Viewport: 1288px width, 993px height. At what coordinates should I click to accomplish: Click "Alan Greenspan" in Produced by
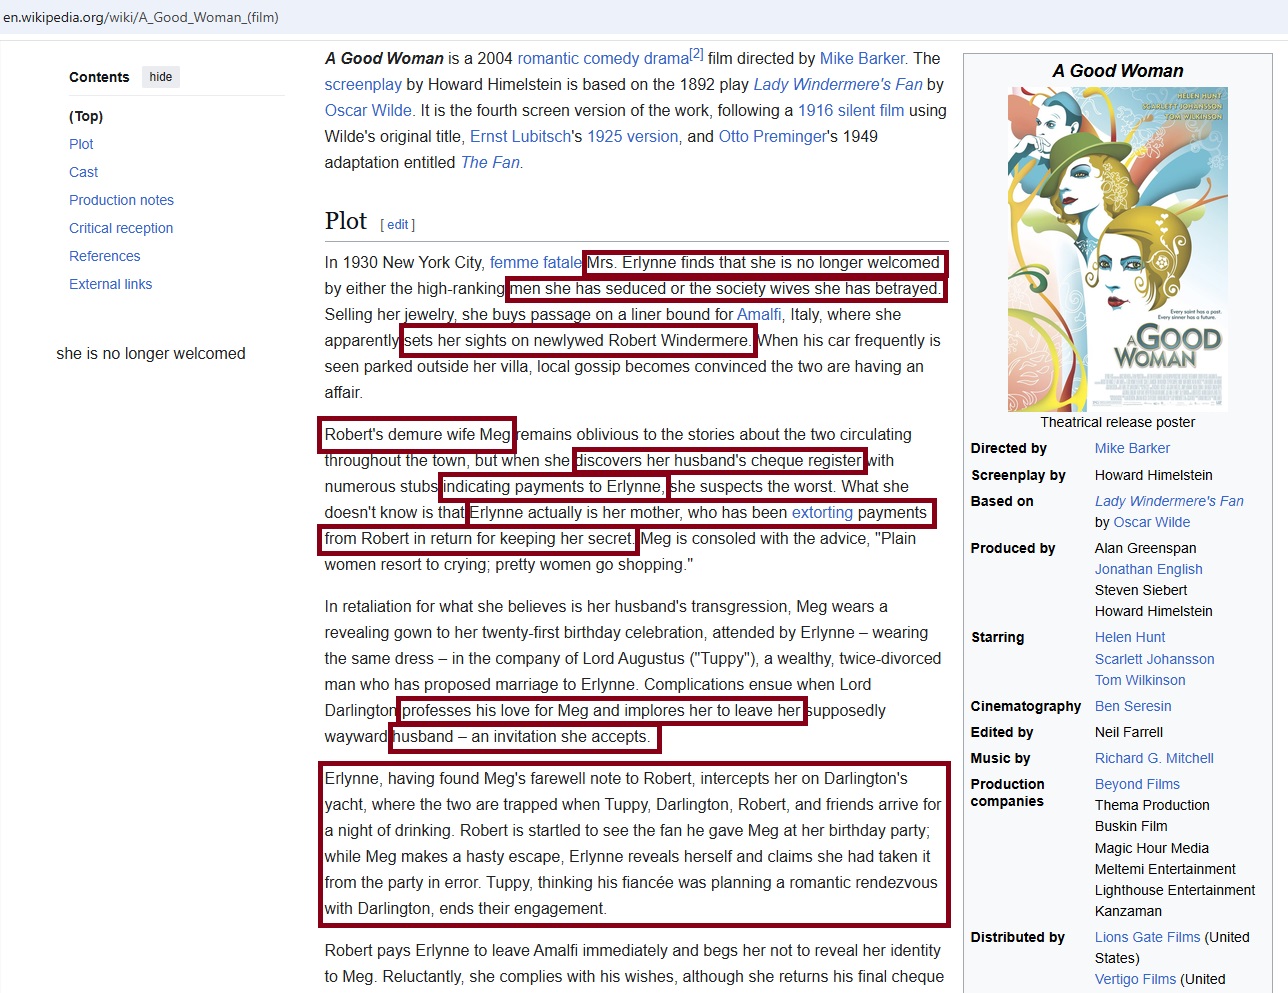click(x=1145, y=548)
